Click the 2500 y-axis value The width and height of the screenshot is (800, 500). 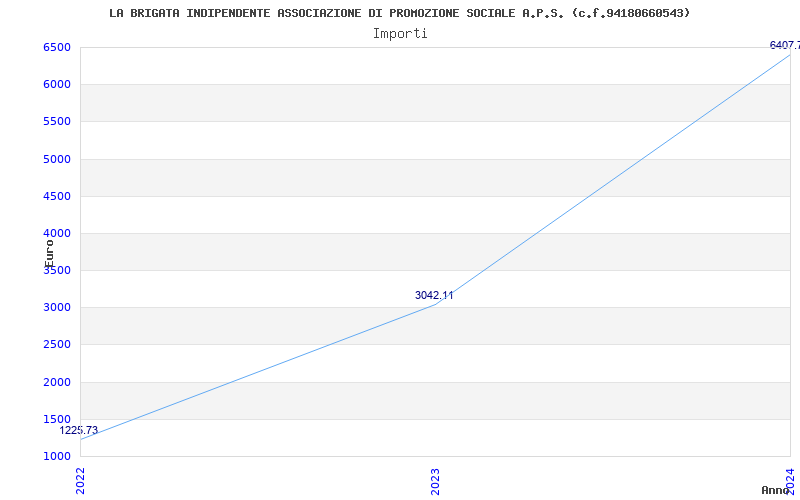click(x=57, y=345)
